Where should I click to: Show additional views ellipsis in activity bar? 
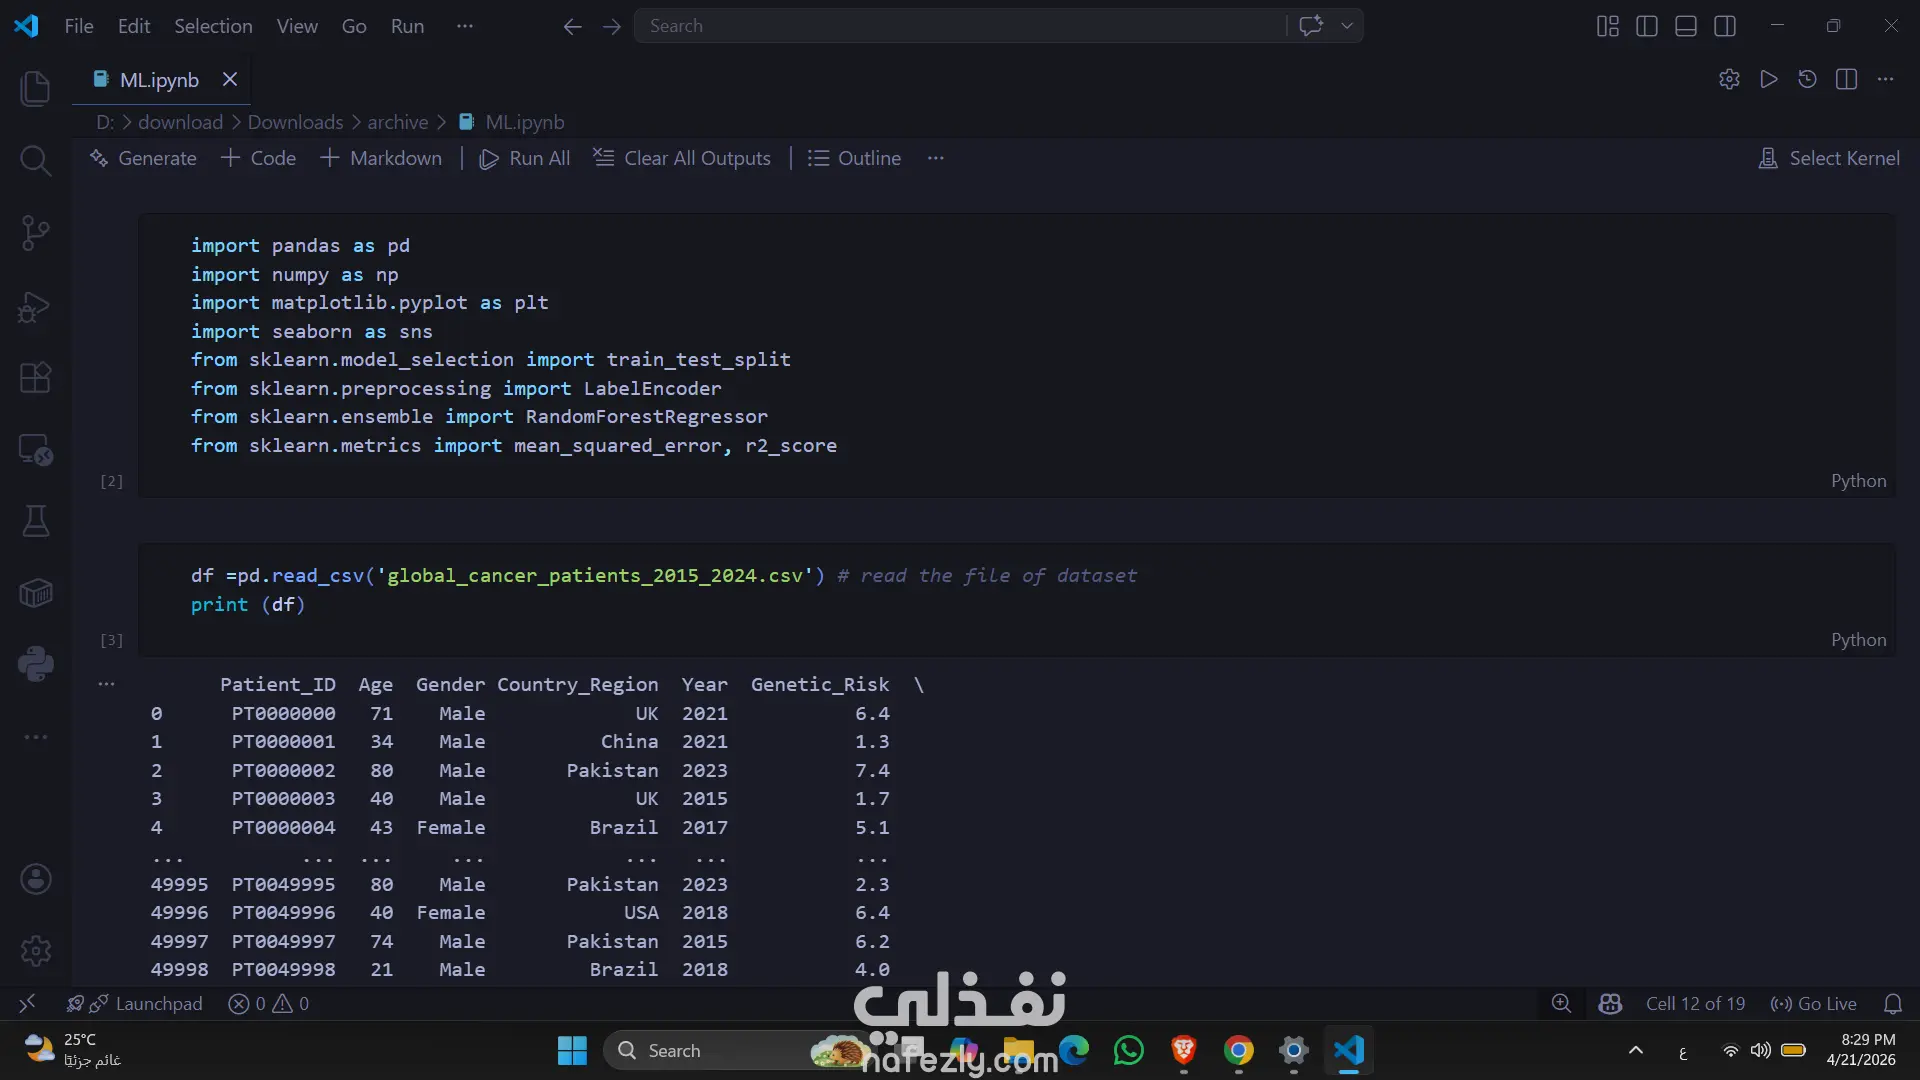coord(35,737)
